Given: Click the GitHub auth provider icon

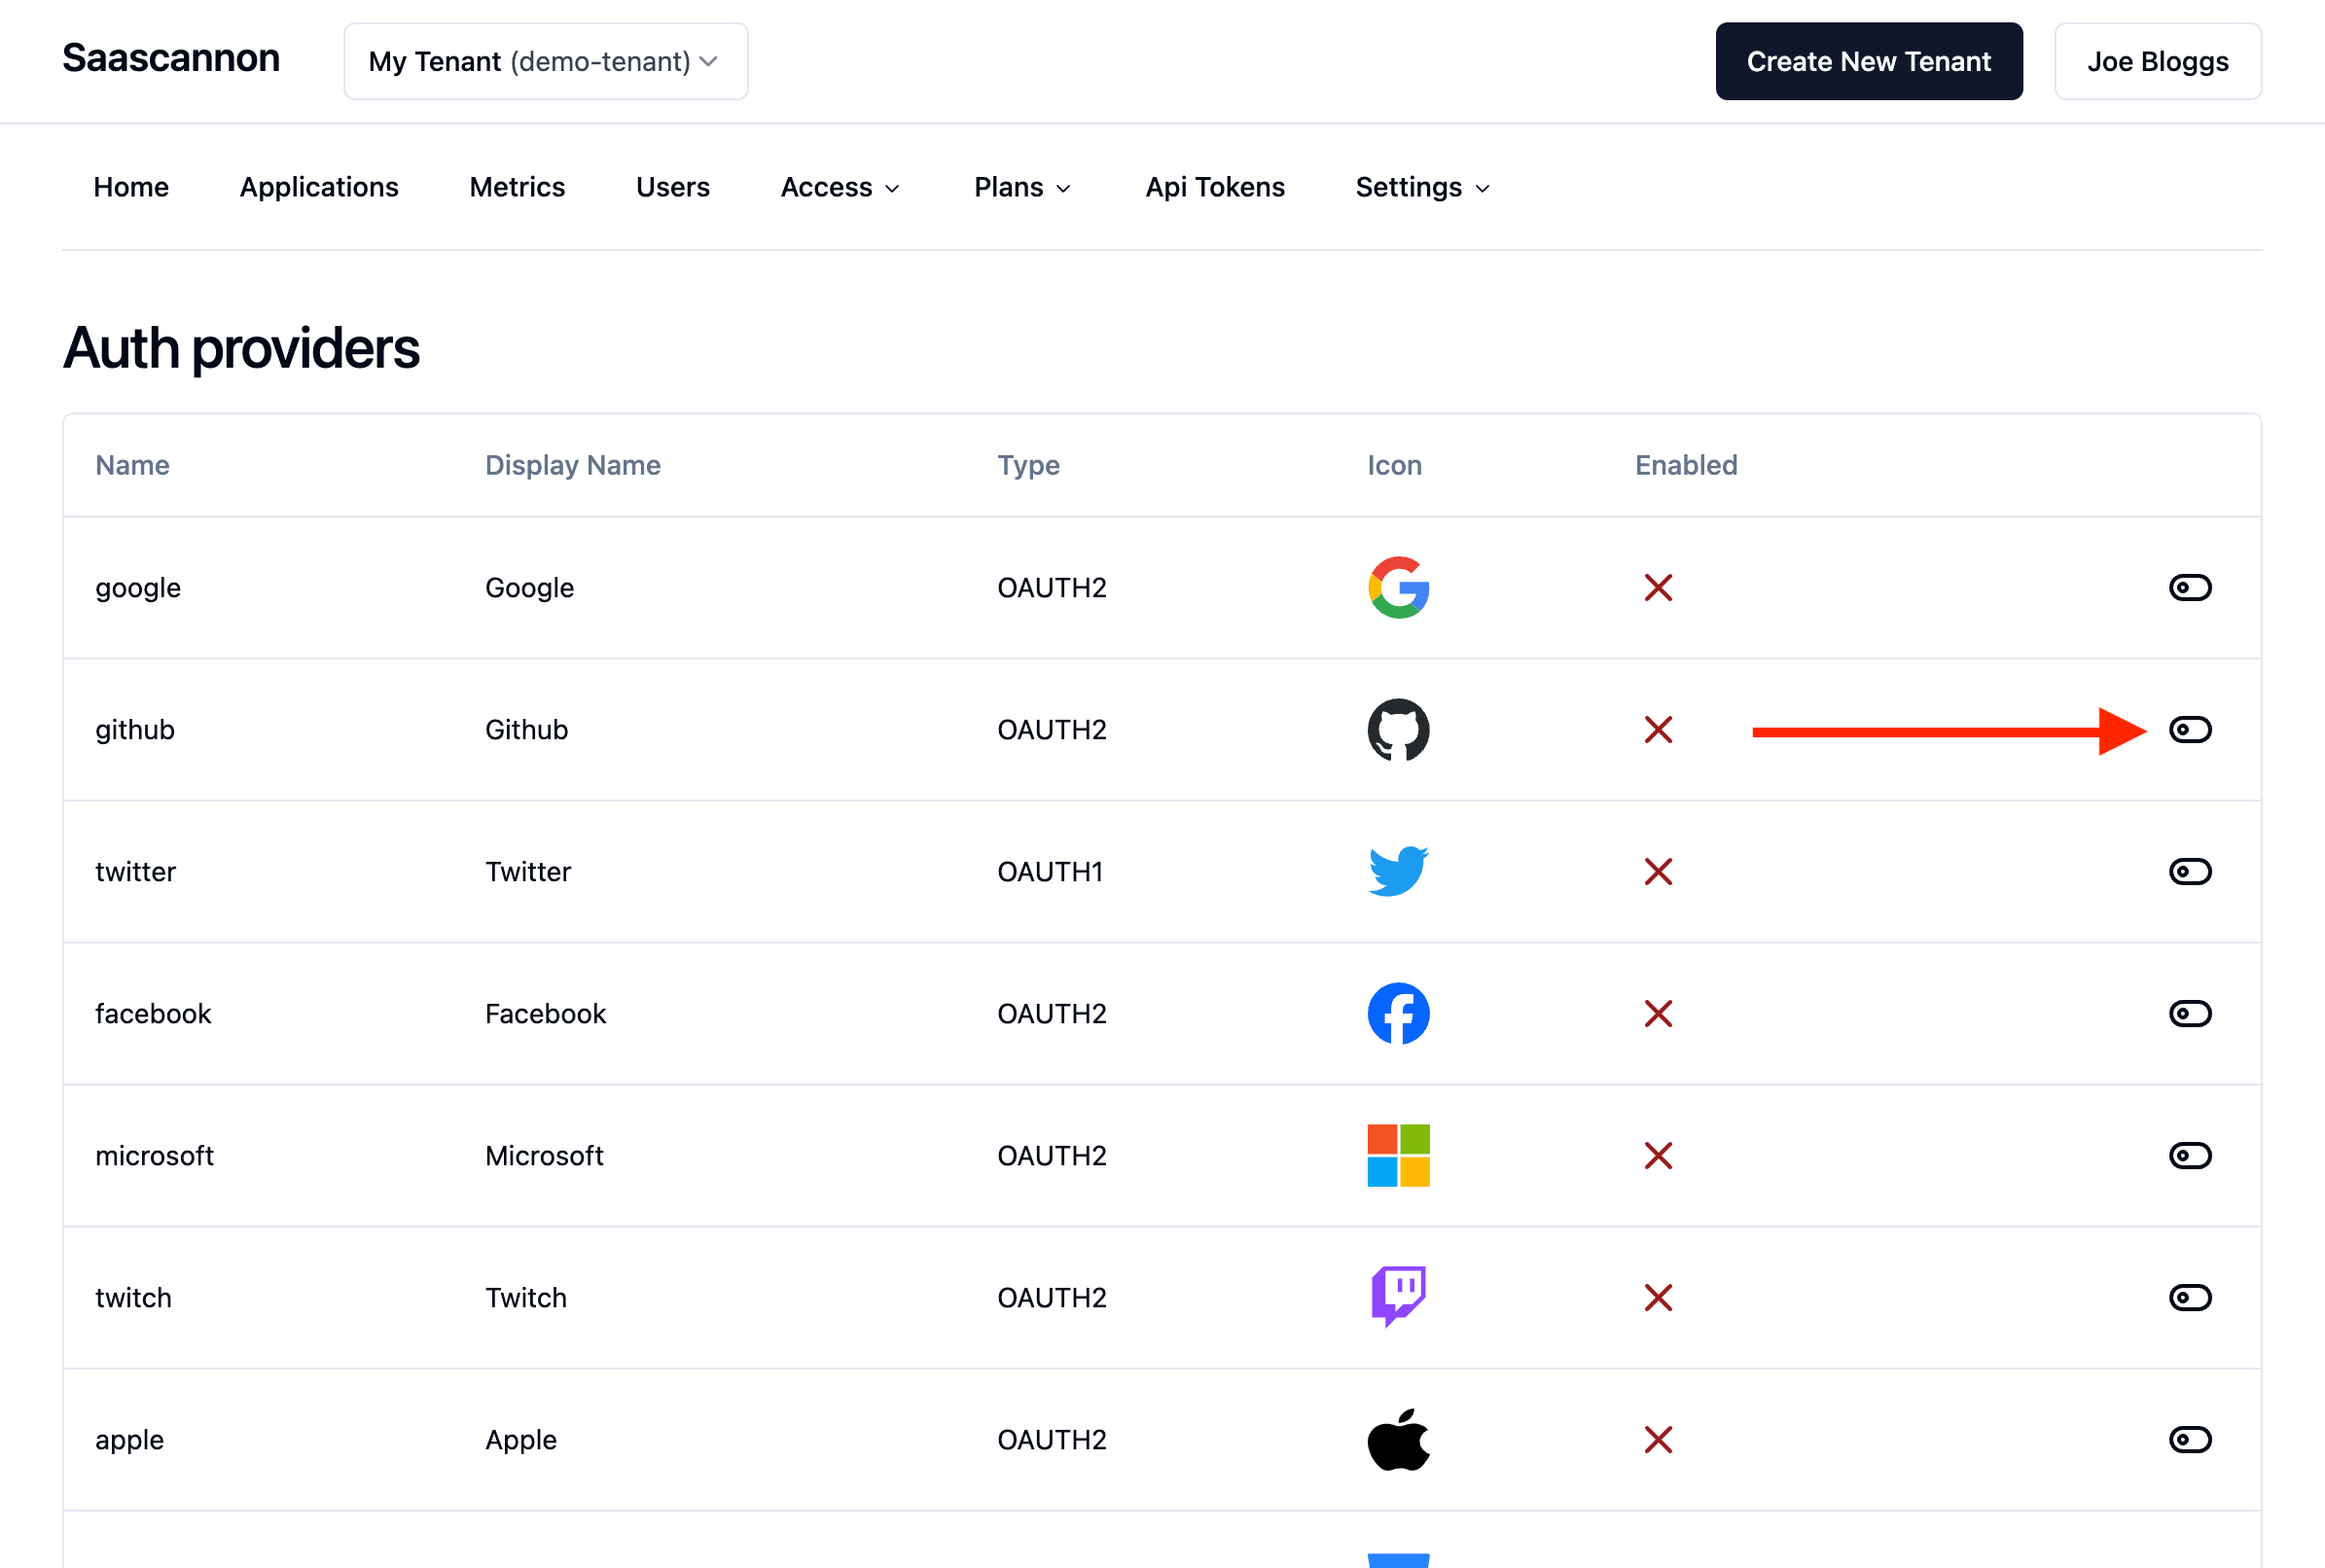Looking at the screenshot, I should [x=1398, y=730].
